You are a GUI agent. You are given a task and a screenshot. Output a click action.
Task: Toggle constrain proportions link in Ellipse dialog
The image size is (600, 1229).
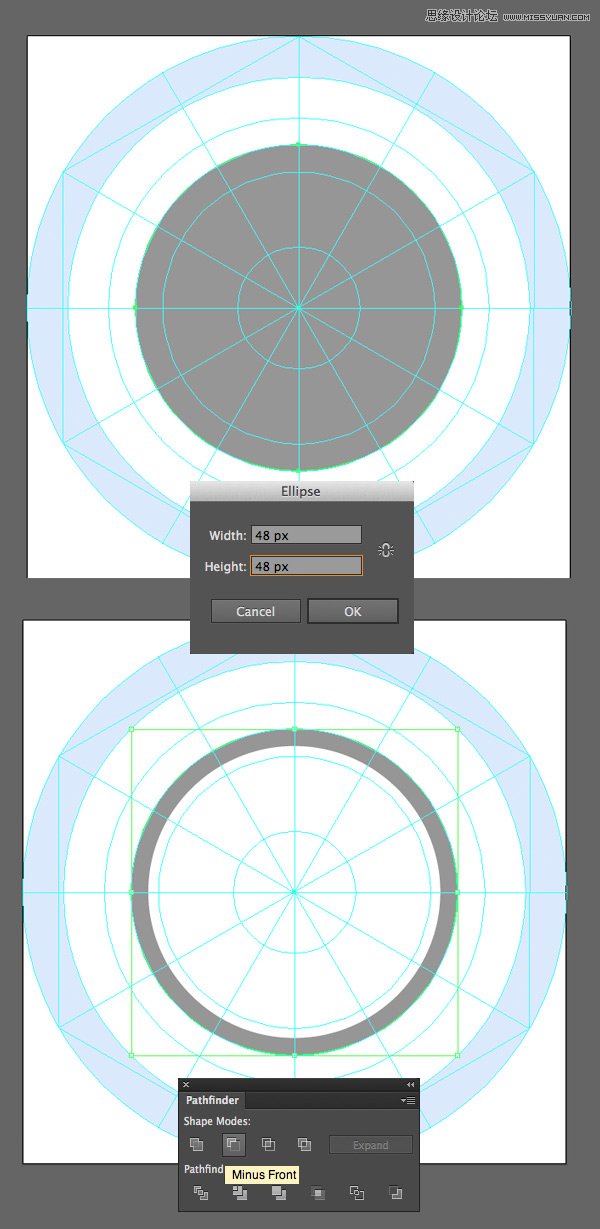click(x=387, y=550)
